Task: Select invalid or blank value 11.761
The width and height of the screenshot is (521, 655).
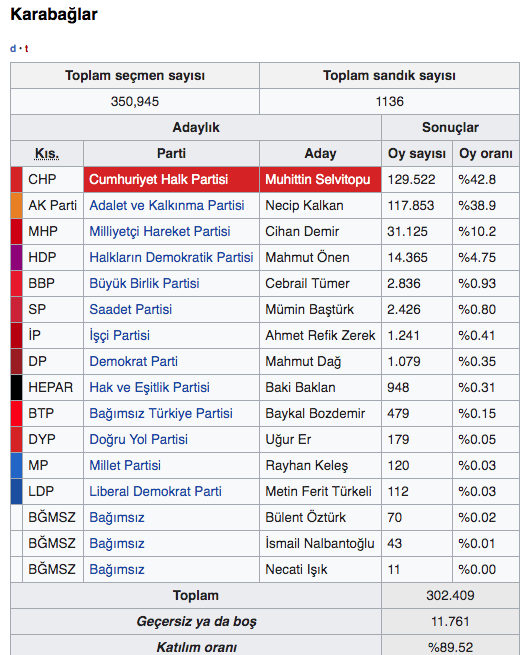Action: click(450, 622)
